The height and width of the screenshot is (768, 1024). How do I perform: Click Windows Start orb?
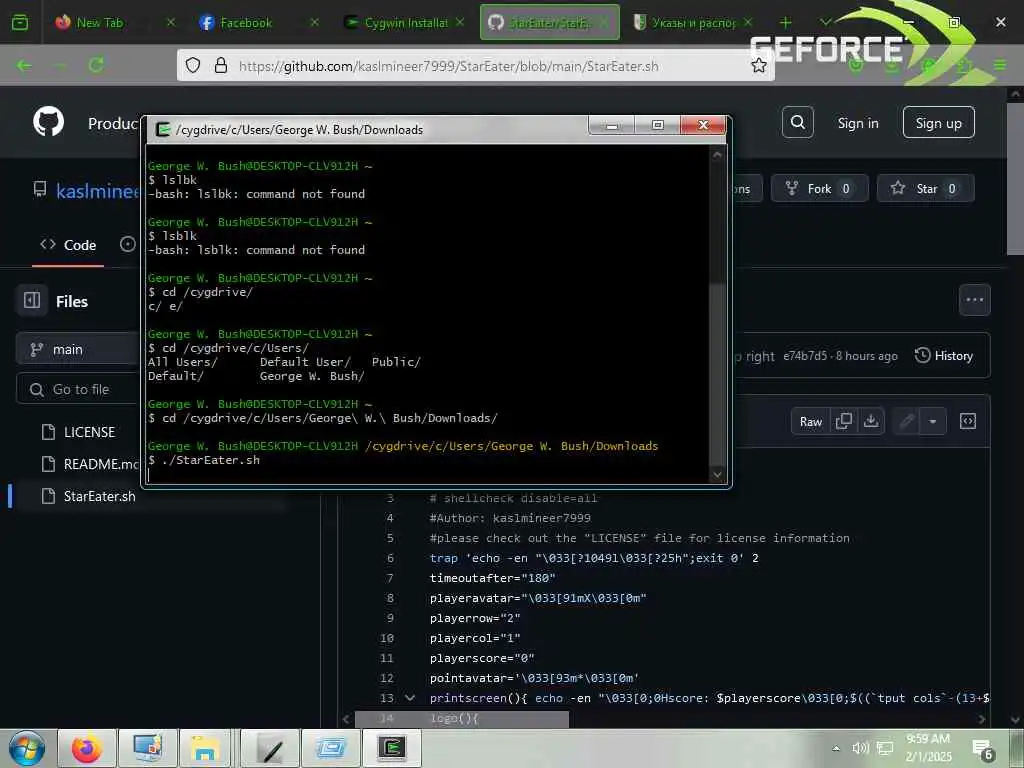(x=27, y=748)
